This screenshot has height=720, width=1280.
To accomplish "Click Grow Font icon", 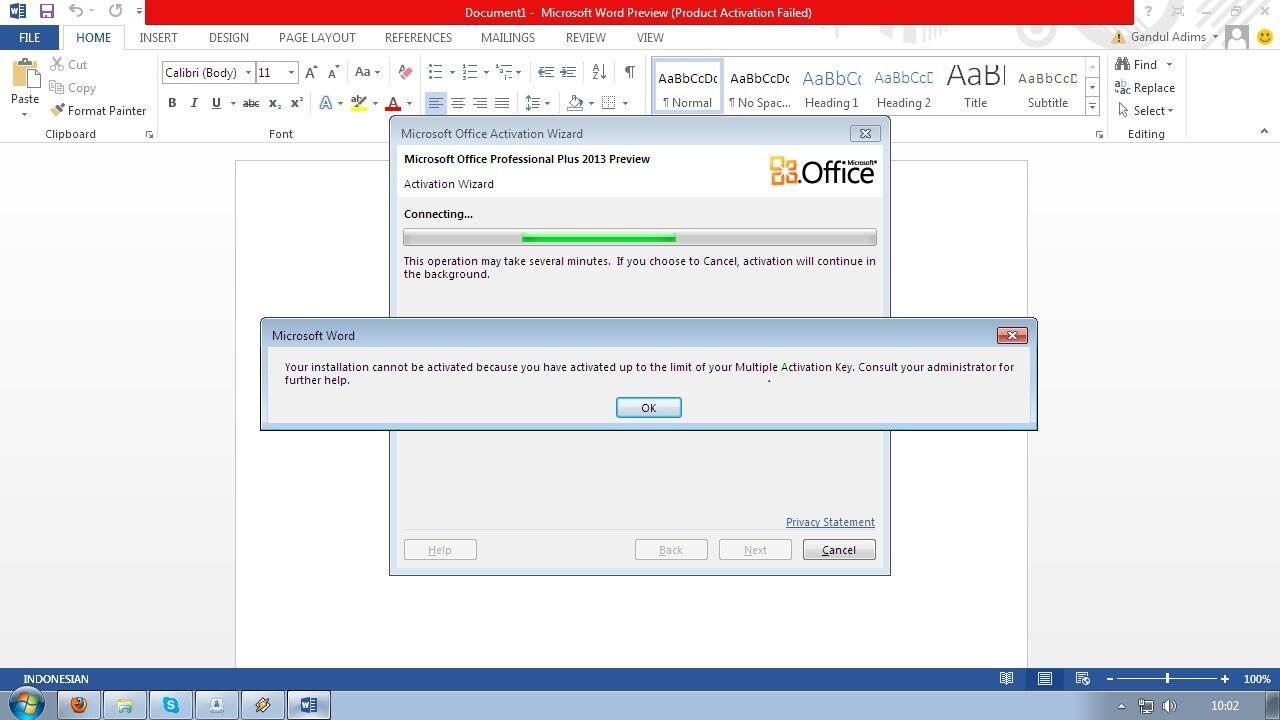I will pos(312,72).
